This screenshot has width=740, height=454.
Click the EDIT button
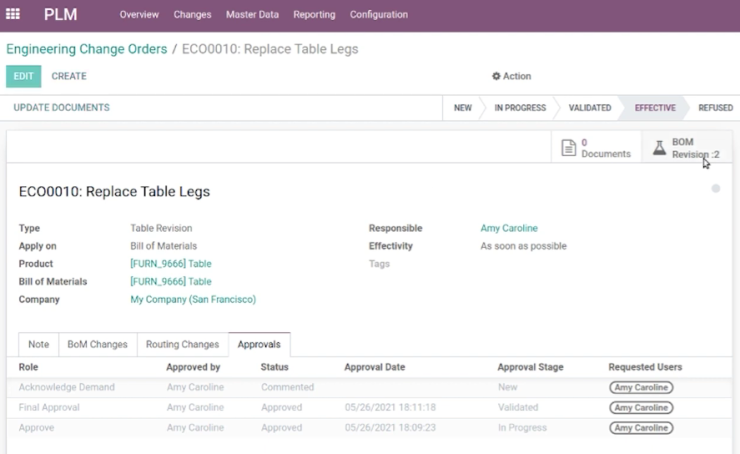pos(24,76)
